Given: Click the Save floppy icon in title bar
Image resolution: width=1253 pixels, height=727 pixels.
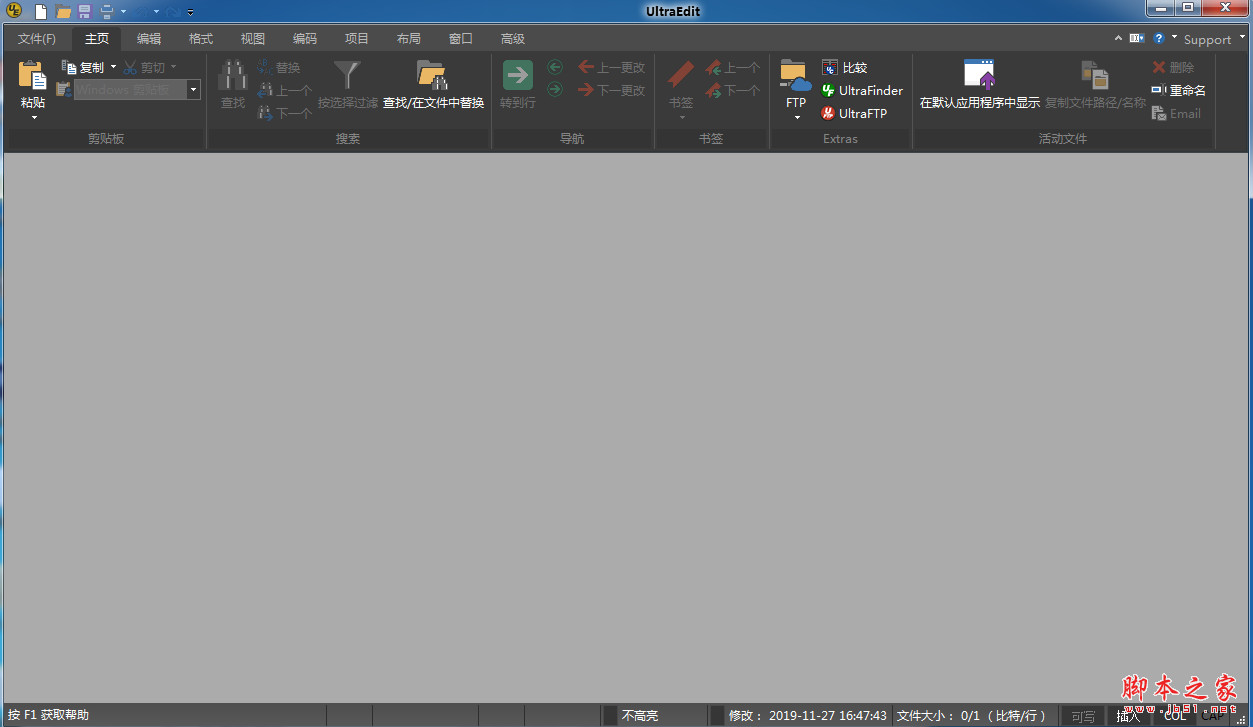Looking at the screenshot, I should 84,12.
